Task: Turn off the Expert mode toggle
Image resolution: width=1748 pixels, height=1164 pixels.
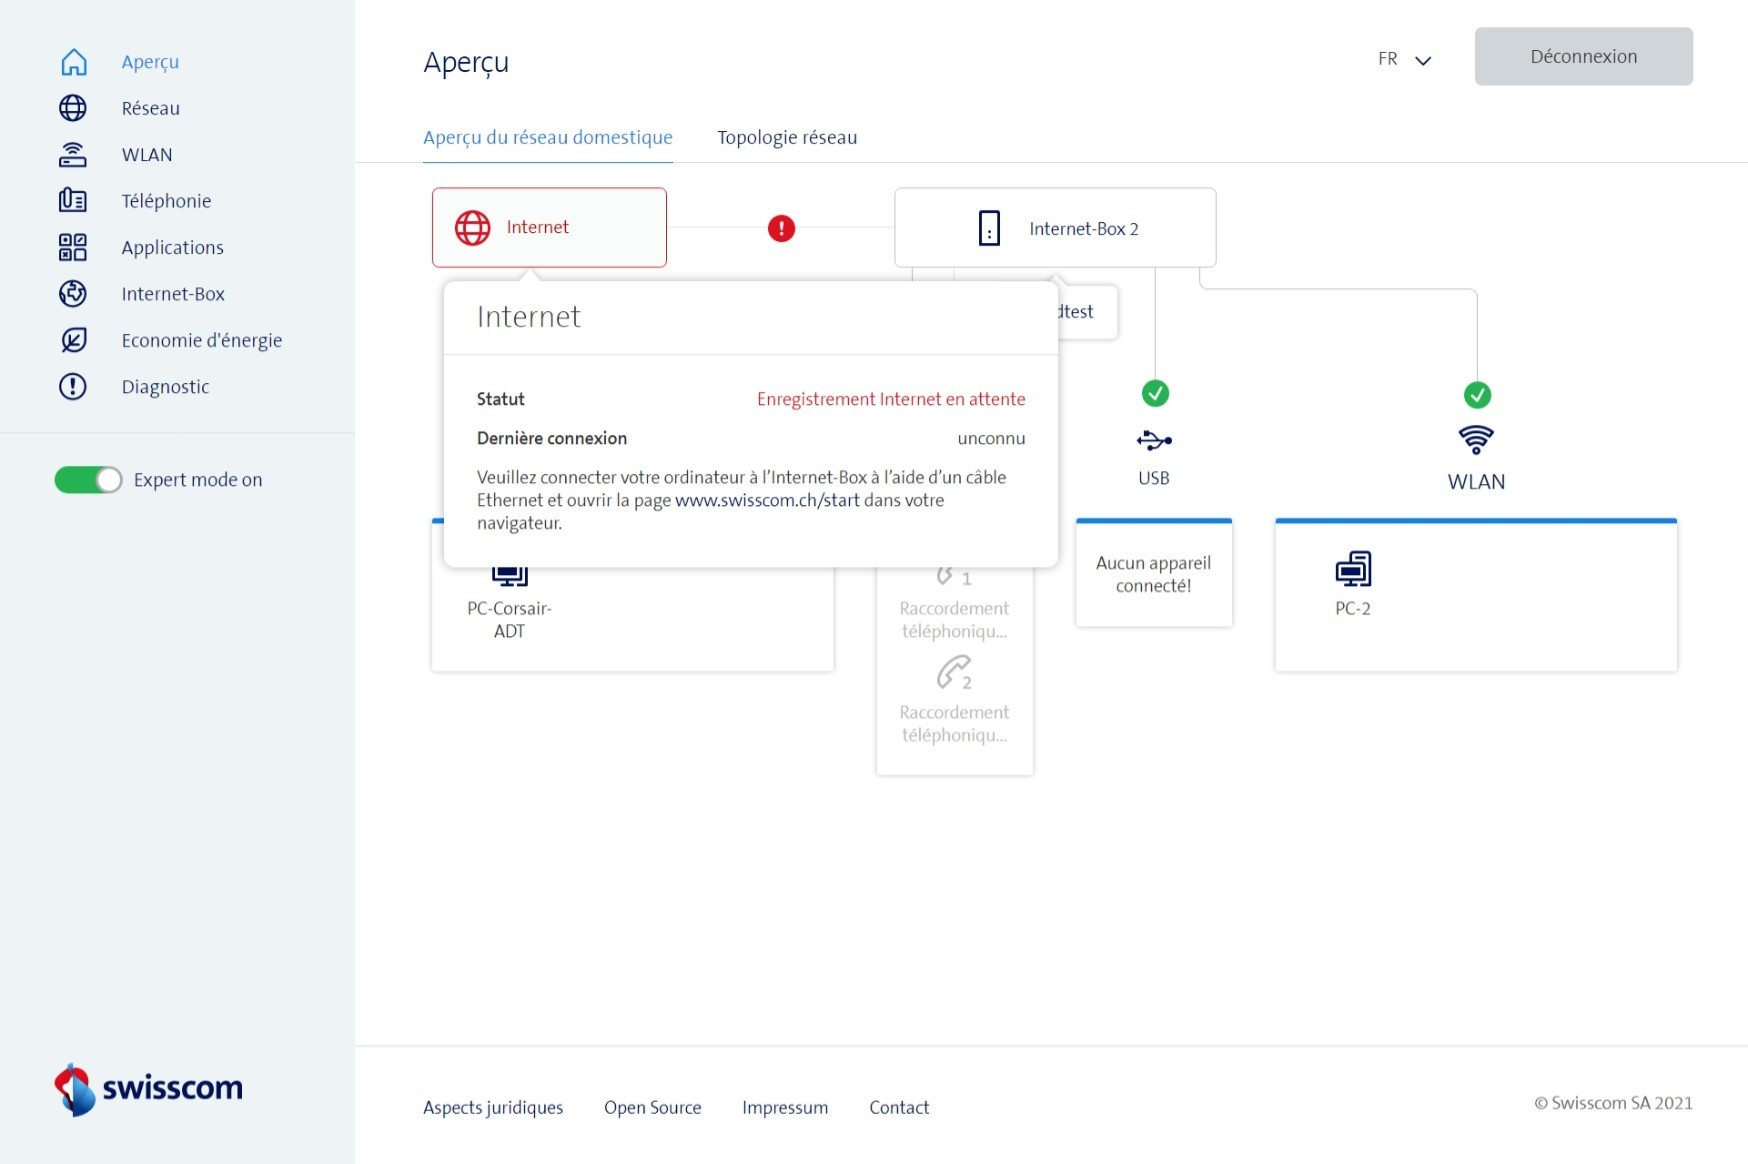Action: pyautogui.click(x=88, y=480)
